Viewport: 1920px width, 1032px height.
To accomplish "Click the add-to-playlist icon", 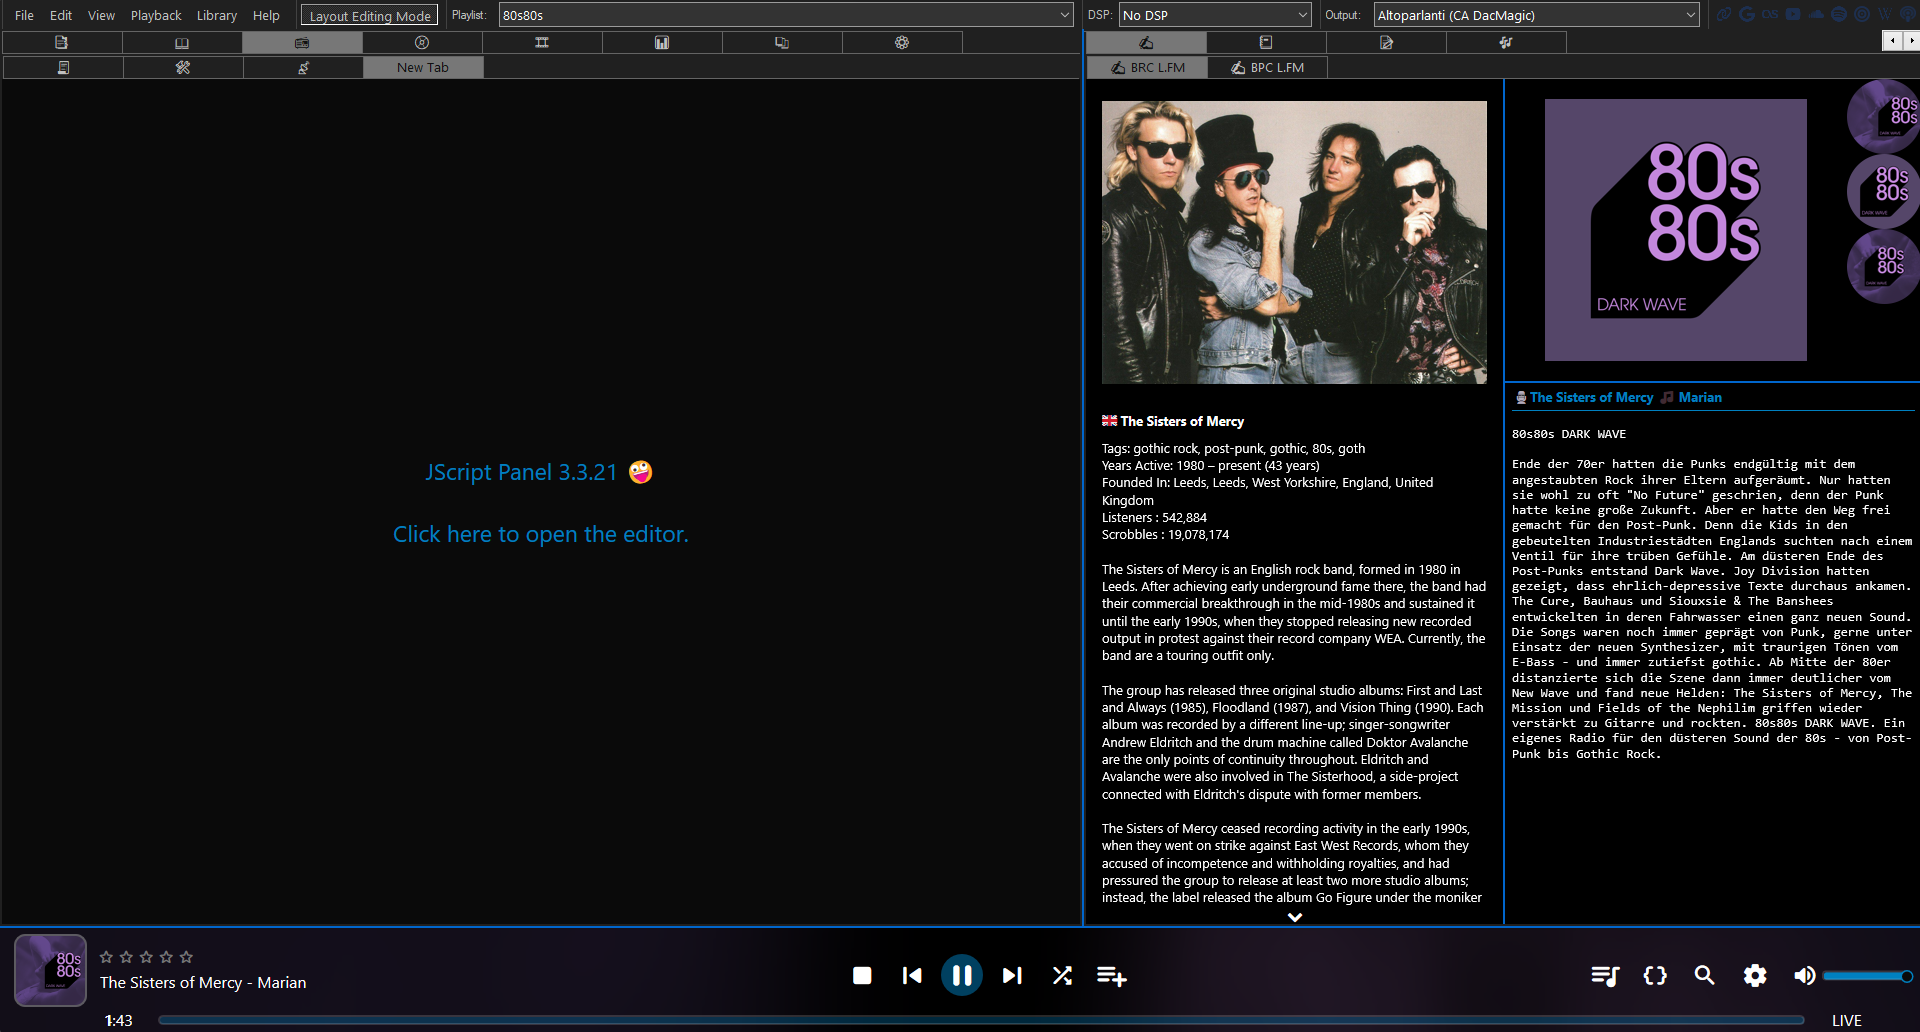I will (x=1112, y=975).
